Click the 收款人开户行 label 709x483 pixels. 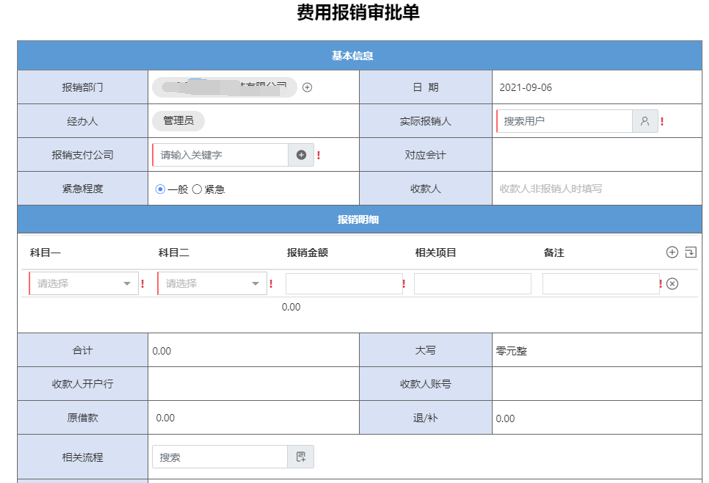pyautogui.click(x=83, y=384)
